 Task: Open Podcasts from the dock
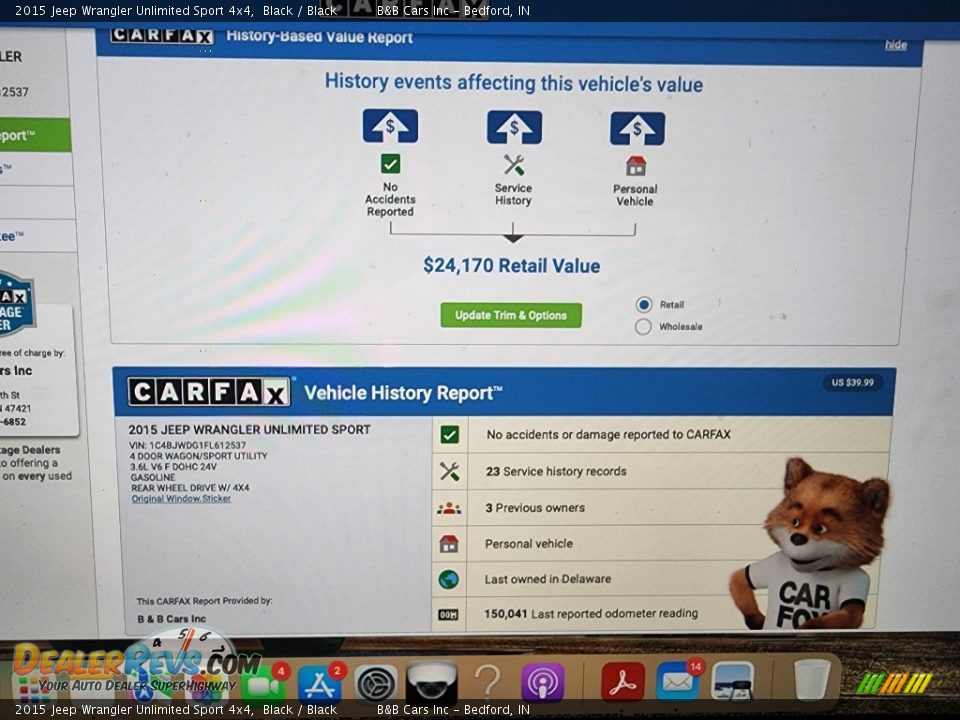pos(542,683)
